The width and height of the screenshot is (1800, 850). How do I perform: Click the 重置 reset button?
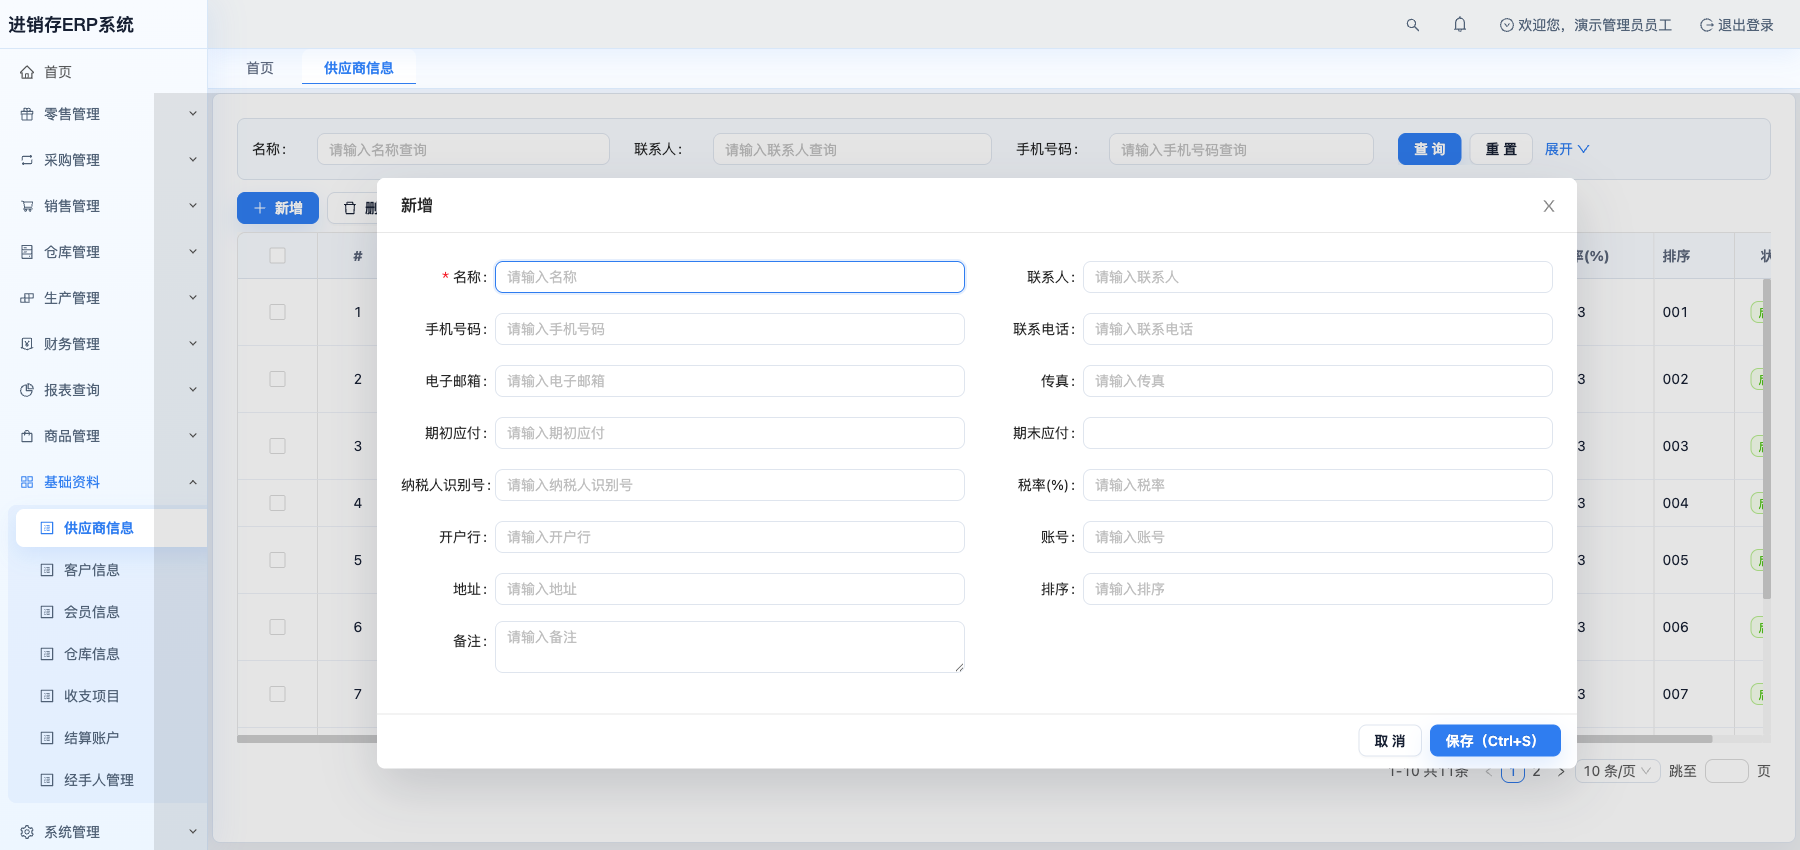[x=1501, y=149]
